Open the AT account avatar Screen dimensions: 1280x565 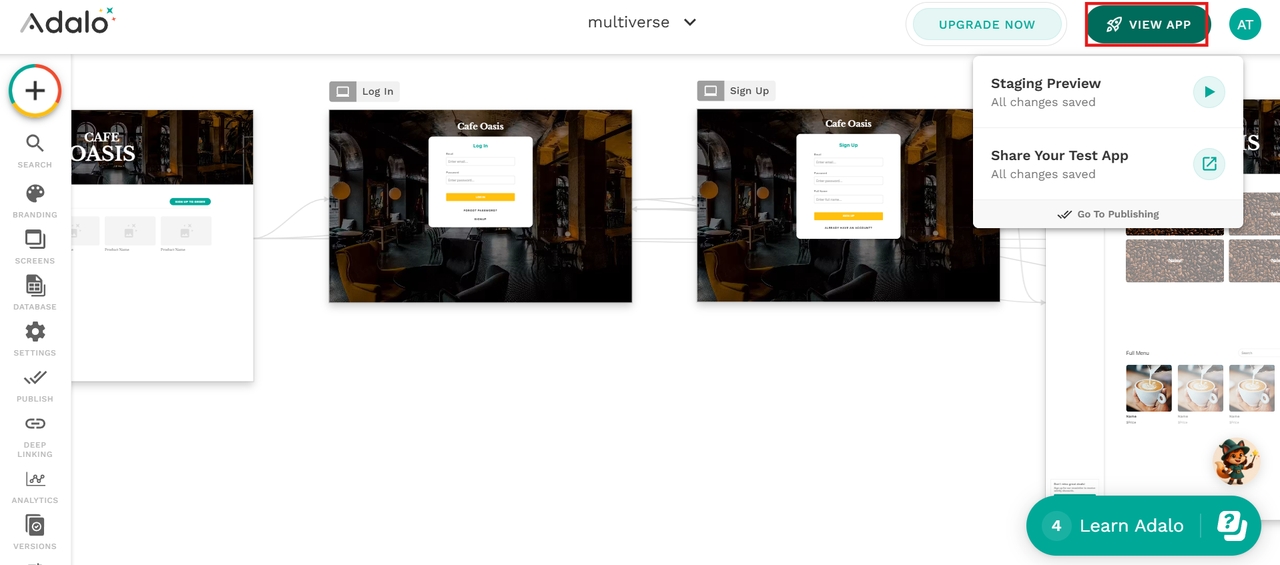click(x=1245, y=24)
